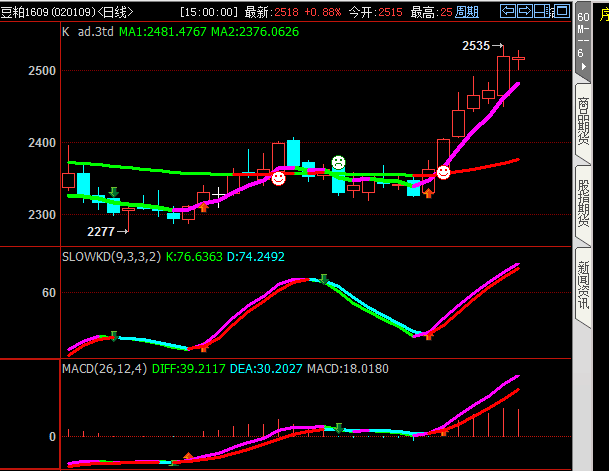Screen dimensions: 609x471
Task: Click the back arrow navigation icon
Action: [x=508, y=11]
